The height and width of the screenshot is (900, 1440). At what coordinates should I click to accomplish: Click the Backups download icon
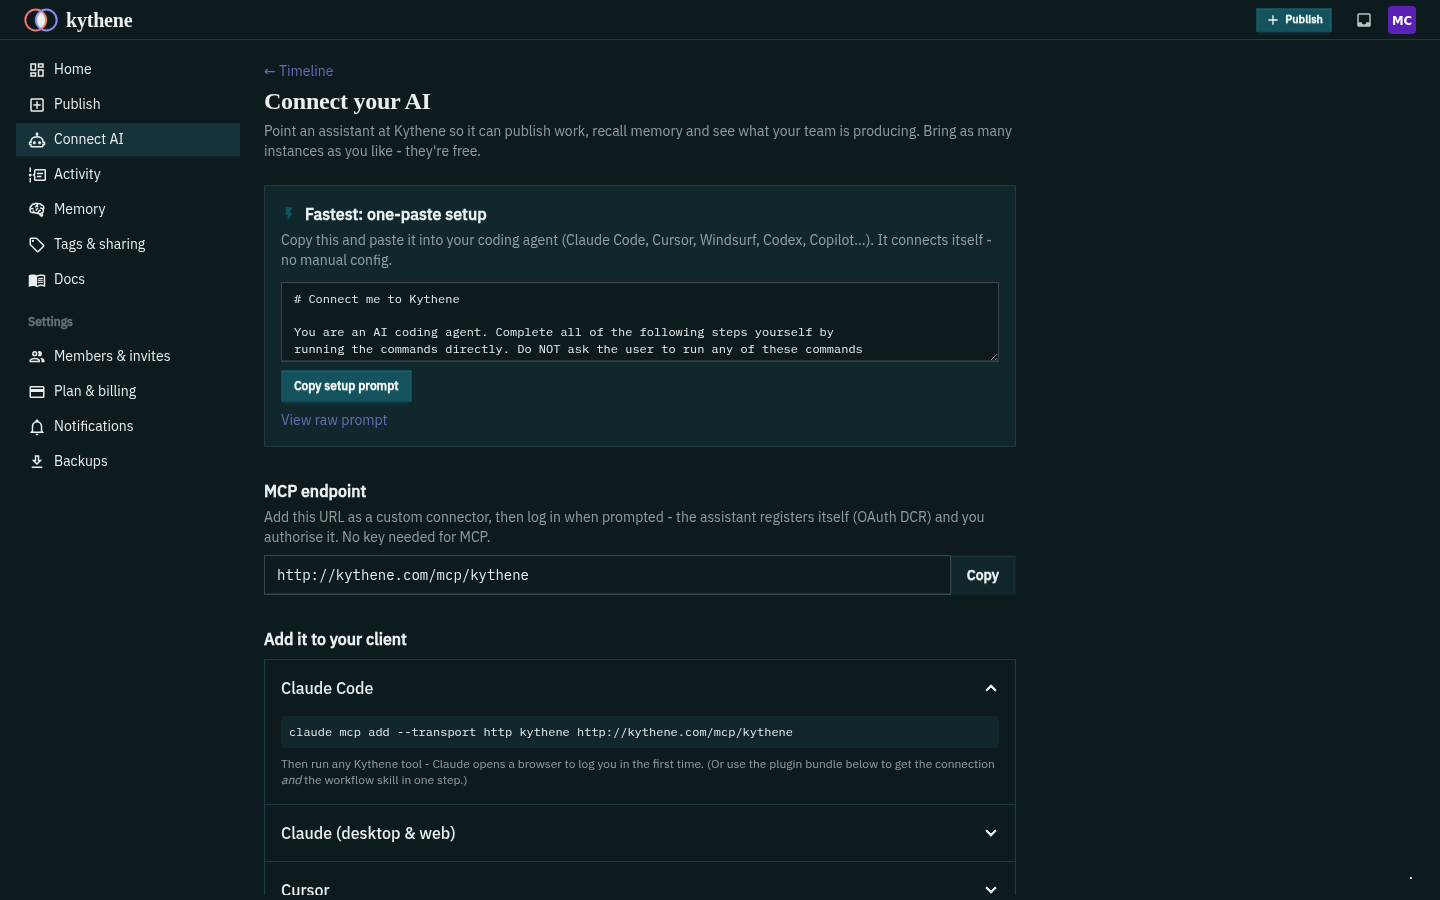[x=37, y=462]
